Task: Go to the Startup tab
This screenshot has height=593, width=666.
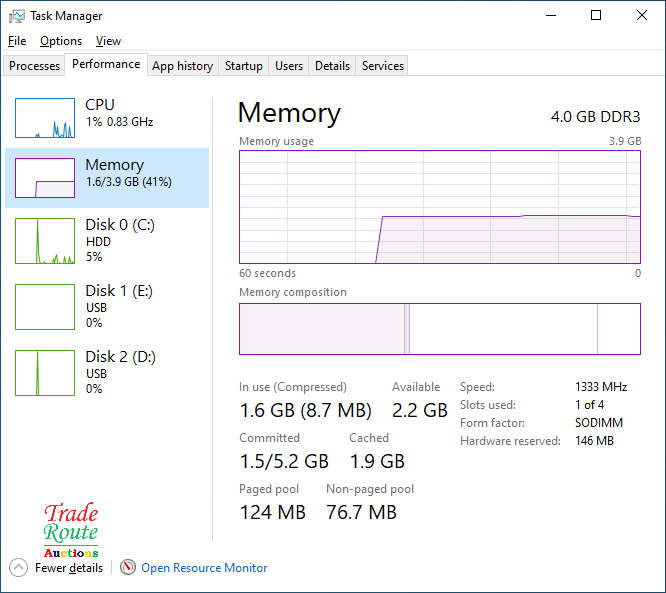Action: pyautogui.click(x=244, y=66)
